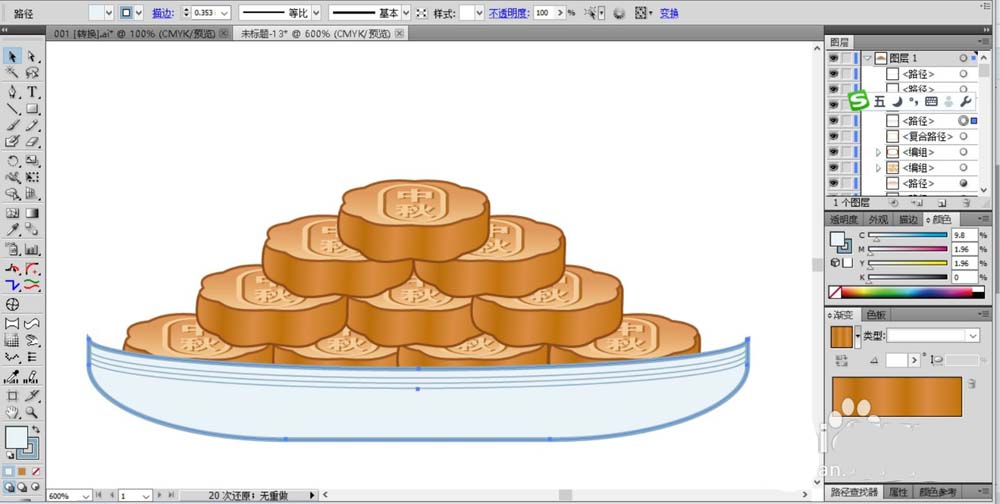The width and height of the screenshot is (1000, 504).
Task: Open the 样式 style dropdown
Action: [x=480, y=13]
